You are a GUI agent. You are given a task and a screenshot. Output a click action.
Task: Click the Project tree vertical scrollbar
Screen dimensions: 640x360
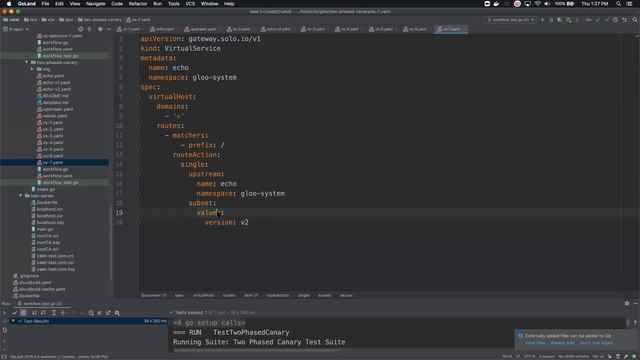pyautogui.click(x=111, y=241)
